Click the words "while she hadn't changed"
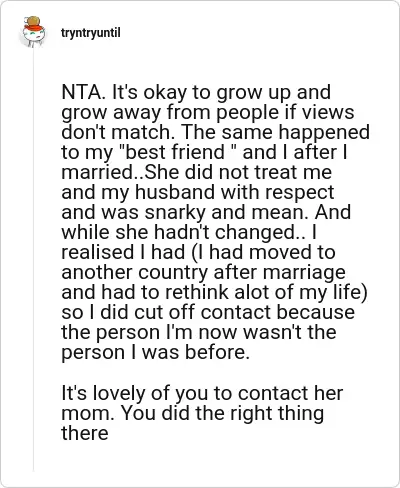This screenshot has width=400, height=488. click(x=176, y=232)
